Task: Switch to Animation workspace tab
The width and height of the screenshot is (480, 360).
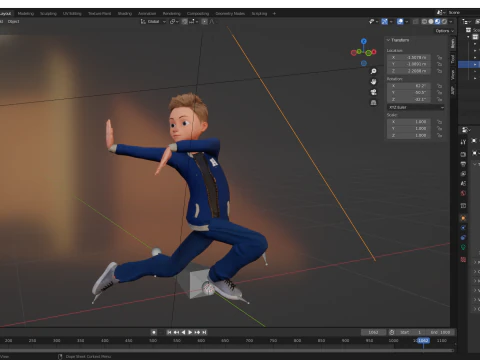Action: point(147,14)
